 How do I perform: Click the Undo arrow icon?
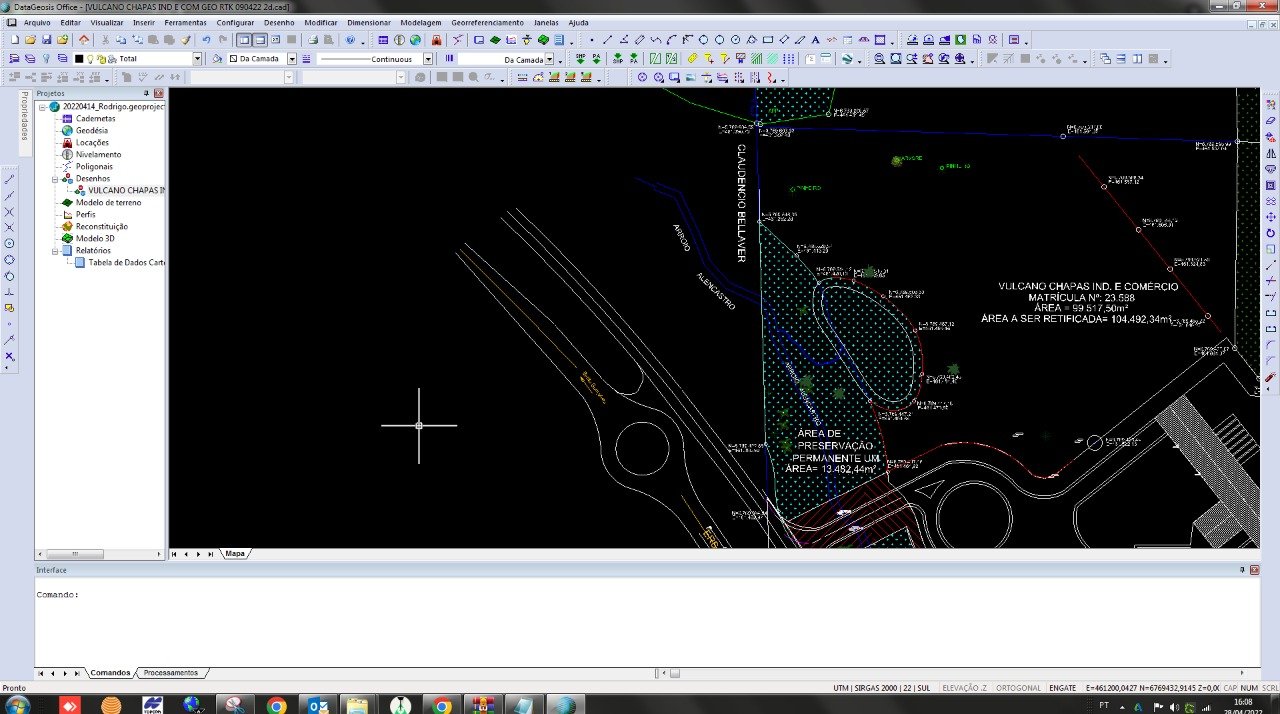[206, 40]
